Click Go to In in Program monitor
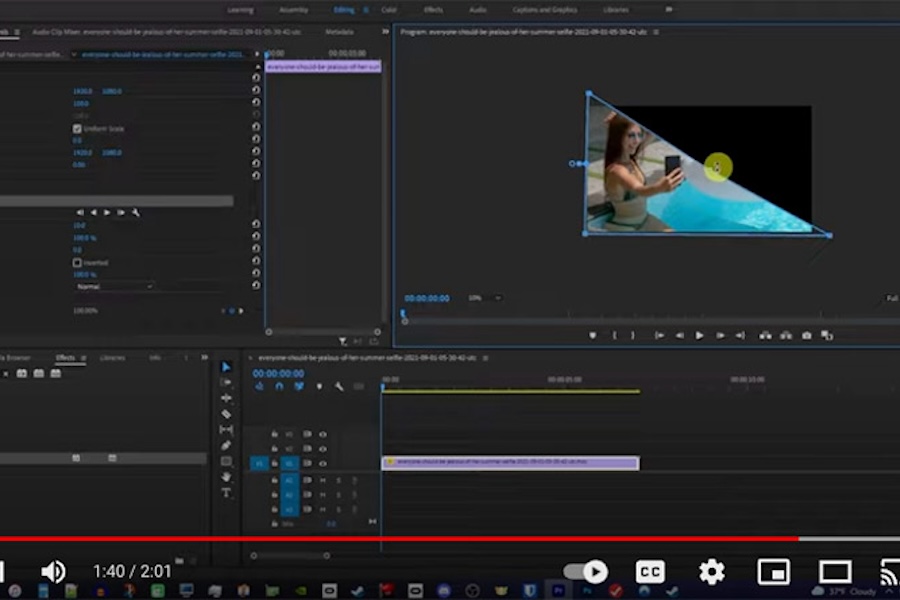 (x=660, y=335)
